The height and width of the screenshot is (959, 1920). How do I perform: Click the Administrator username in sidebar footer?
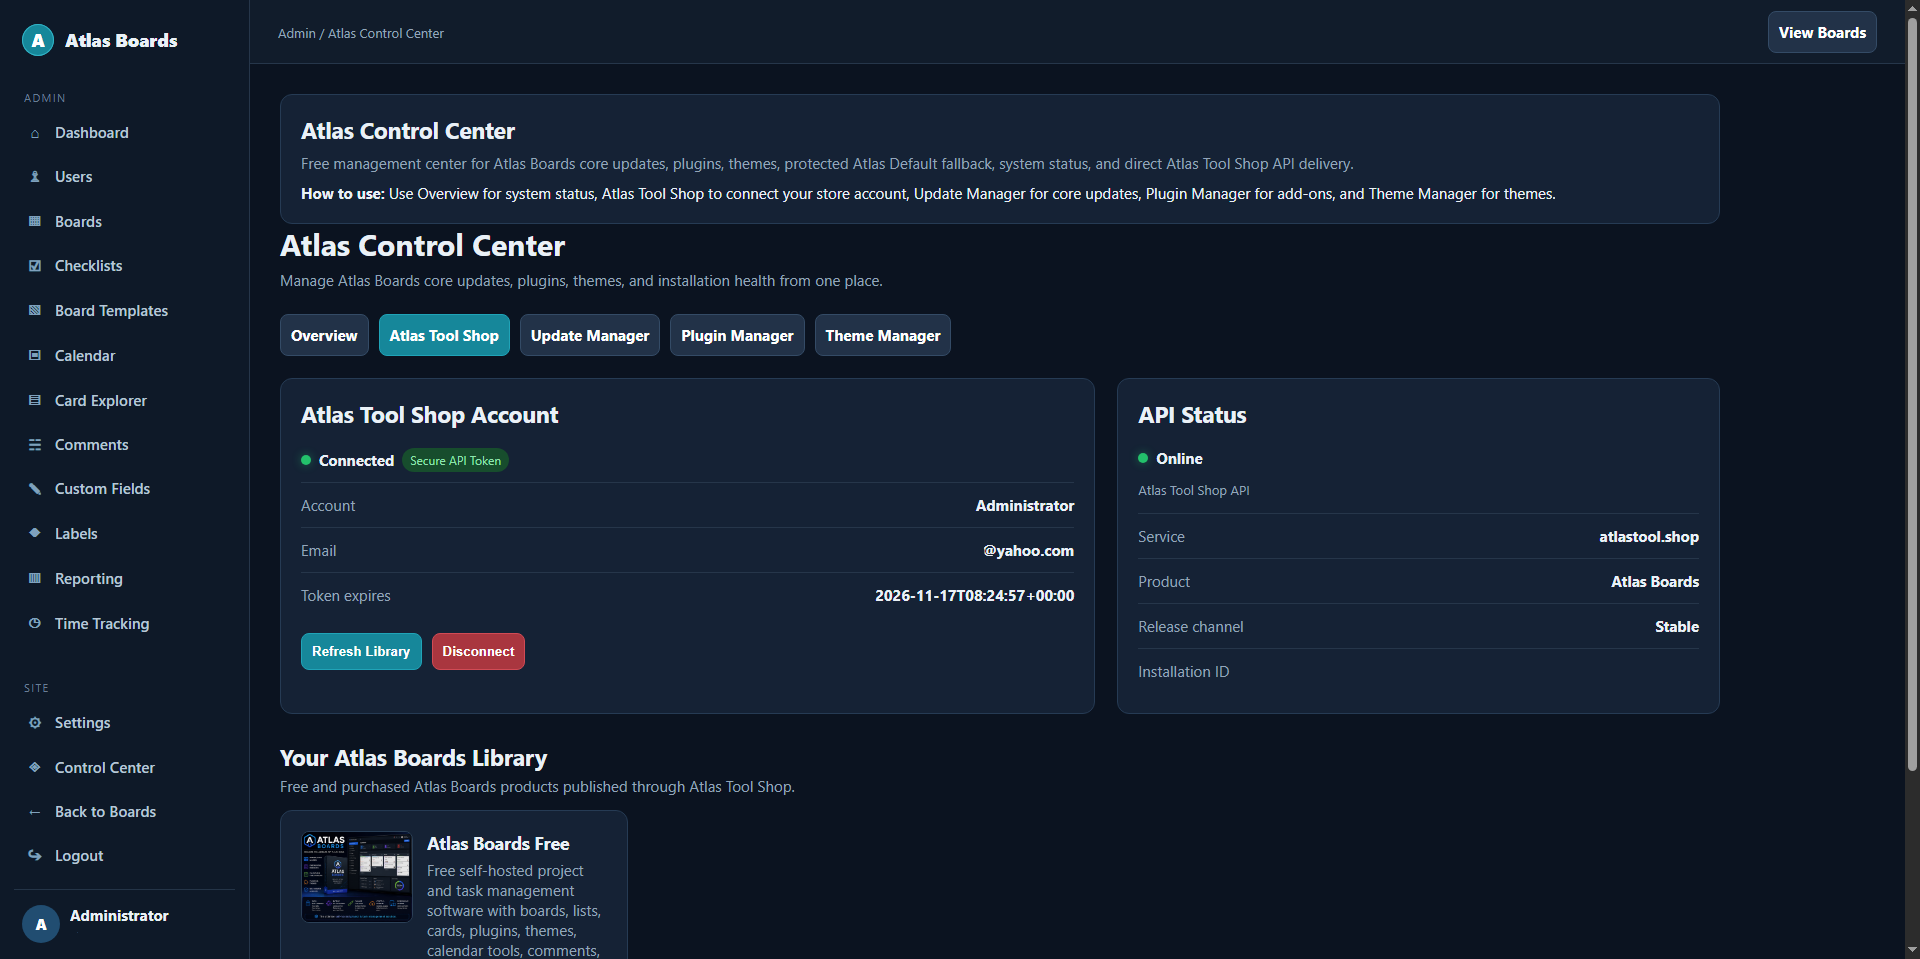click(119, 916)
